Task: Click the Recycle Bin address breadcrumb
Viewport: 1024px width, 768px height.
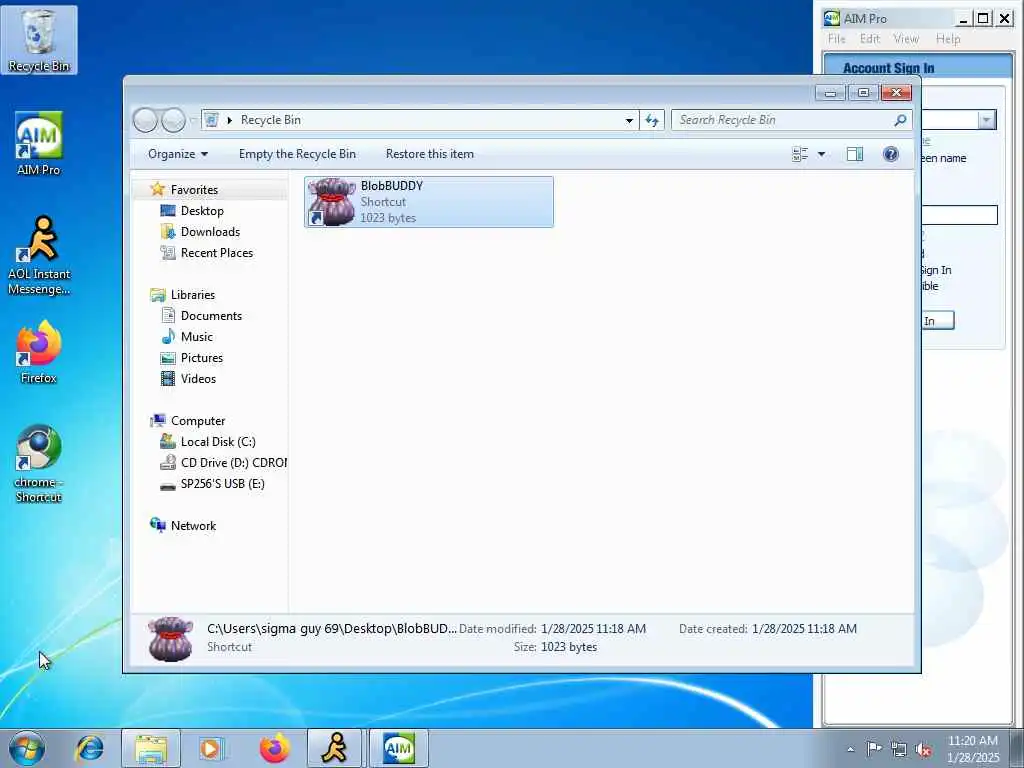Action: [270, 120]
